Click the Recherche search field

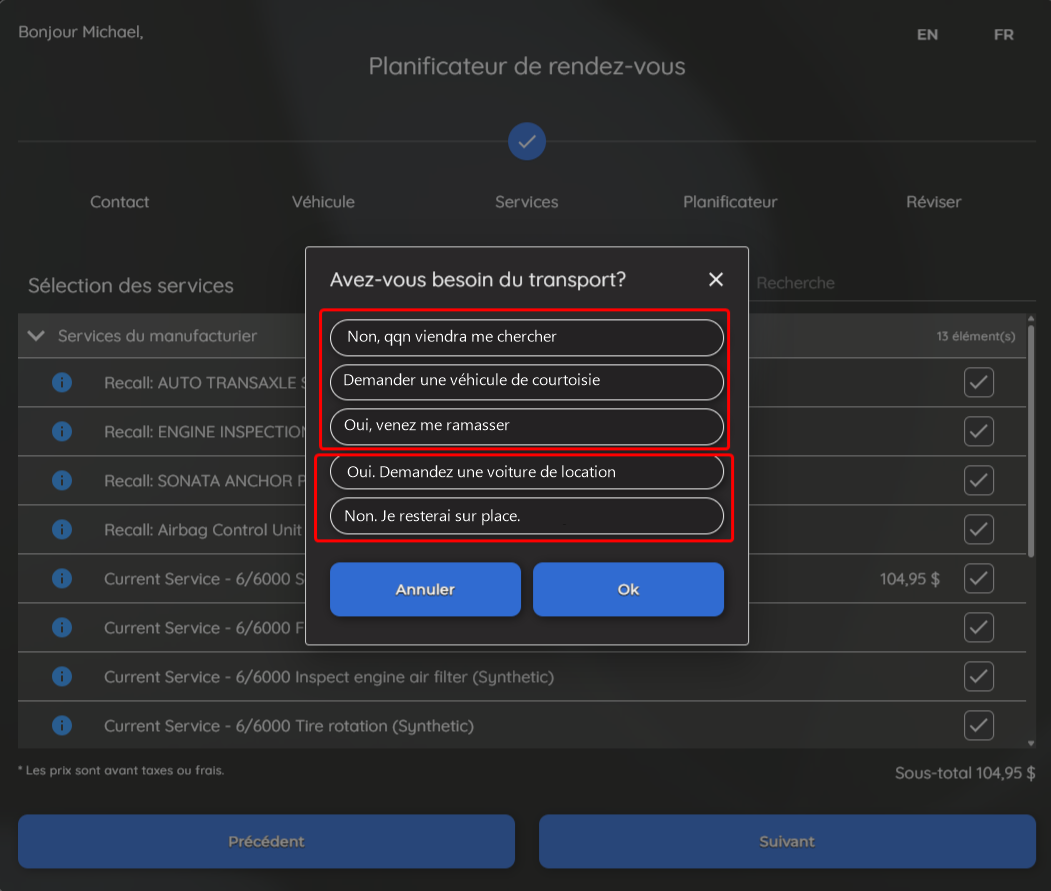pos(880,283)
